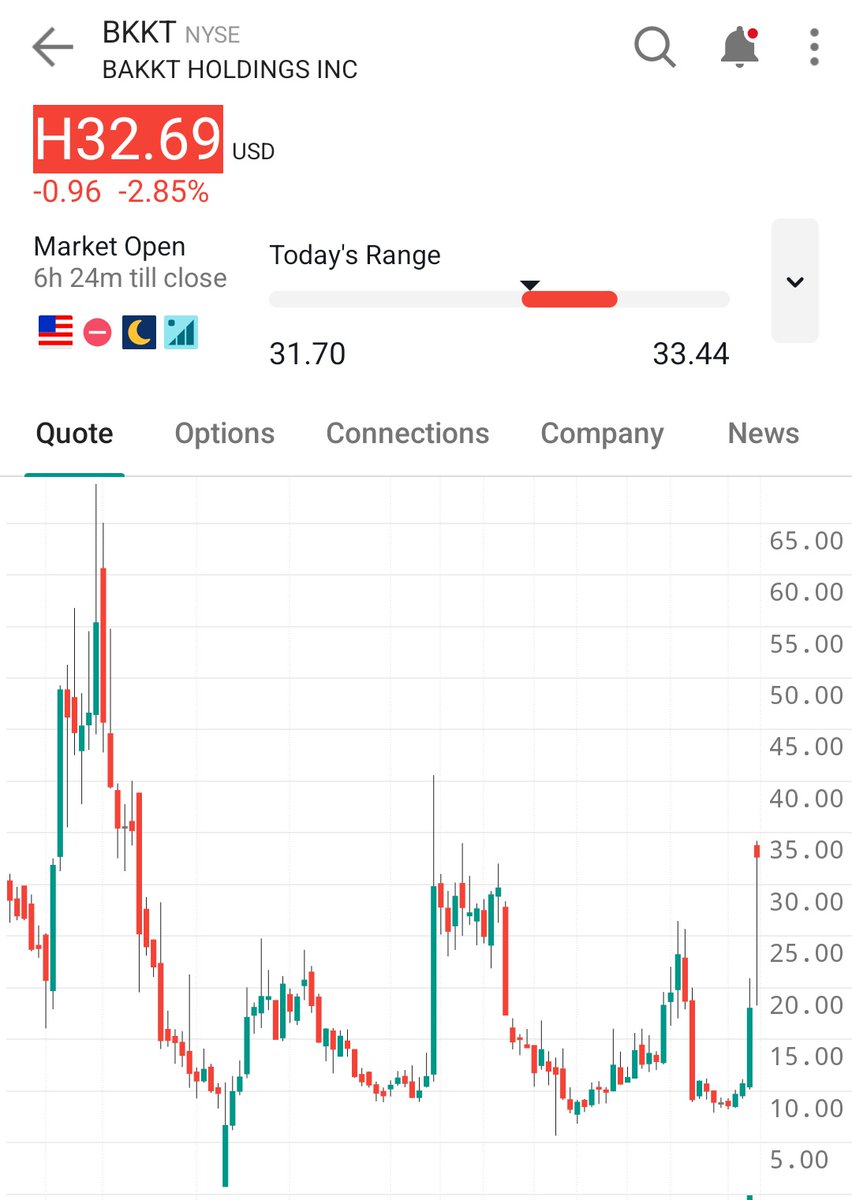Tap the latest candle at 35.00

tap(757, 851)
